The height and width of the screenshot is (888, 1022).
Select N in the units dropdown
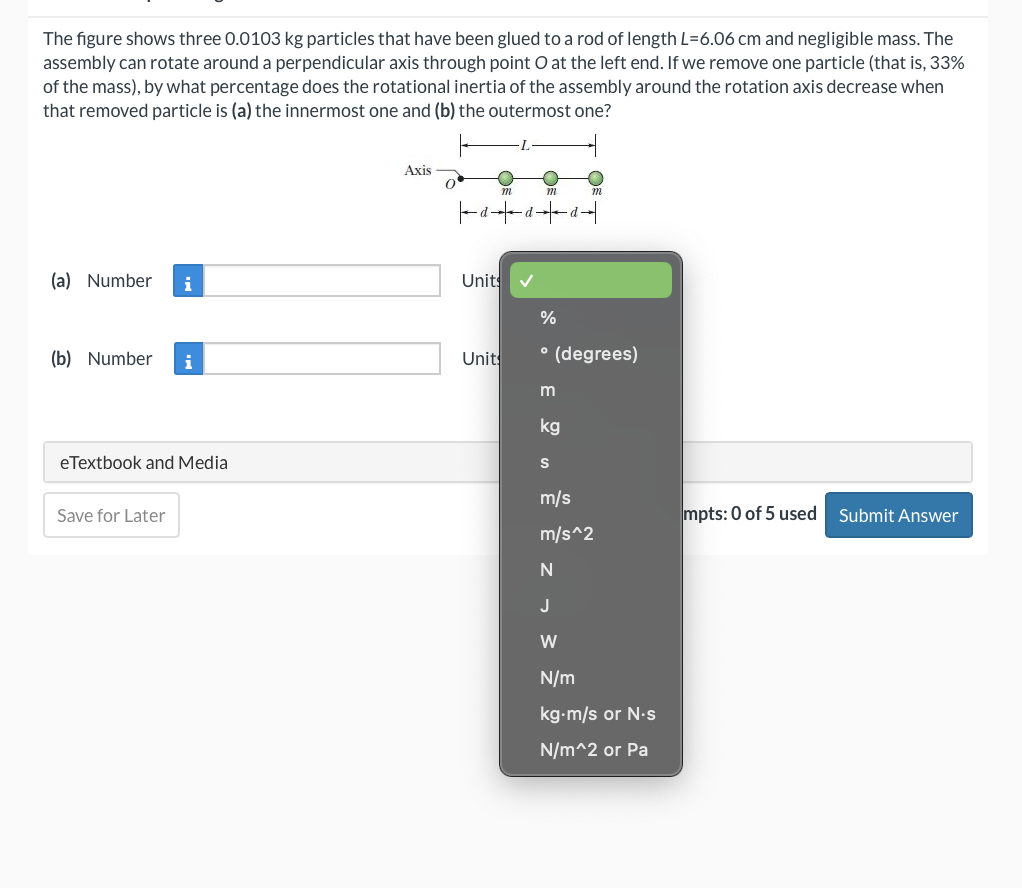coord(546,570)
